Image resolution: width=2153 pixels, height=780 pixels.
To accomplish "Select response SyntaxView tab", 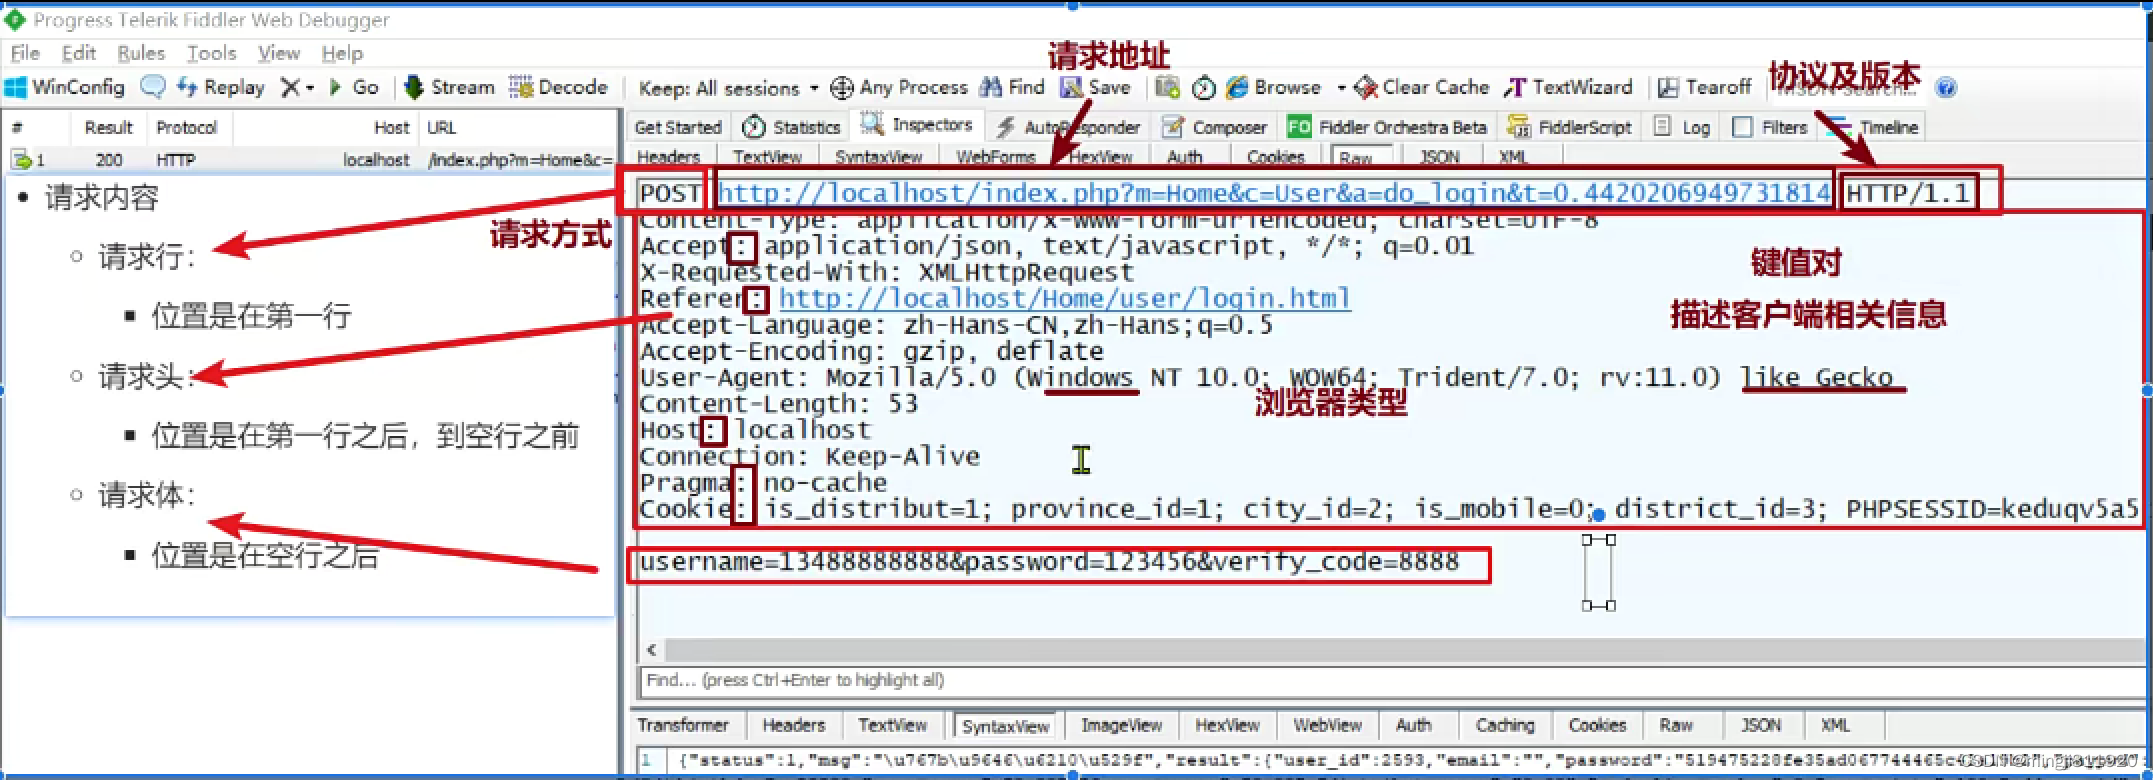I will coord(1006,726).
